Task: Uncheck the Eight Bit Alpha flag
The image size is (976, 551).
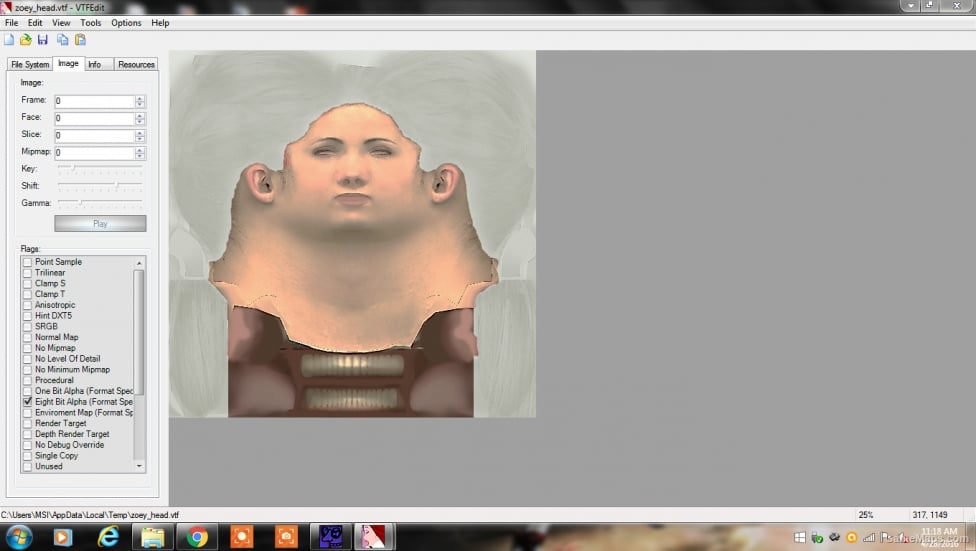Action: click(27, 402)
